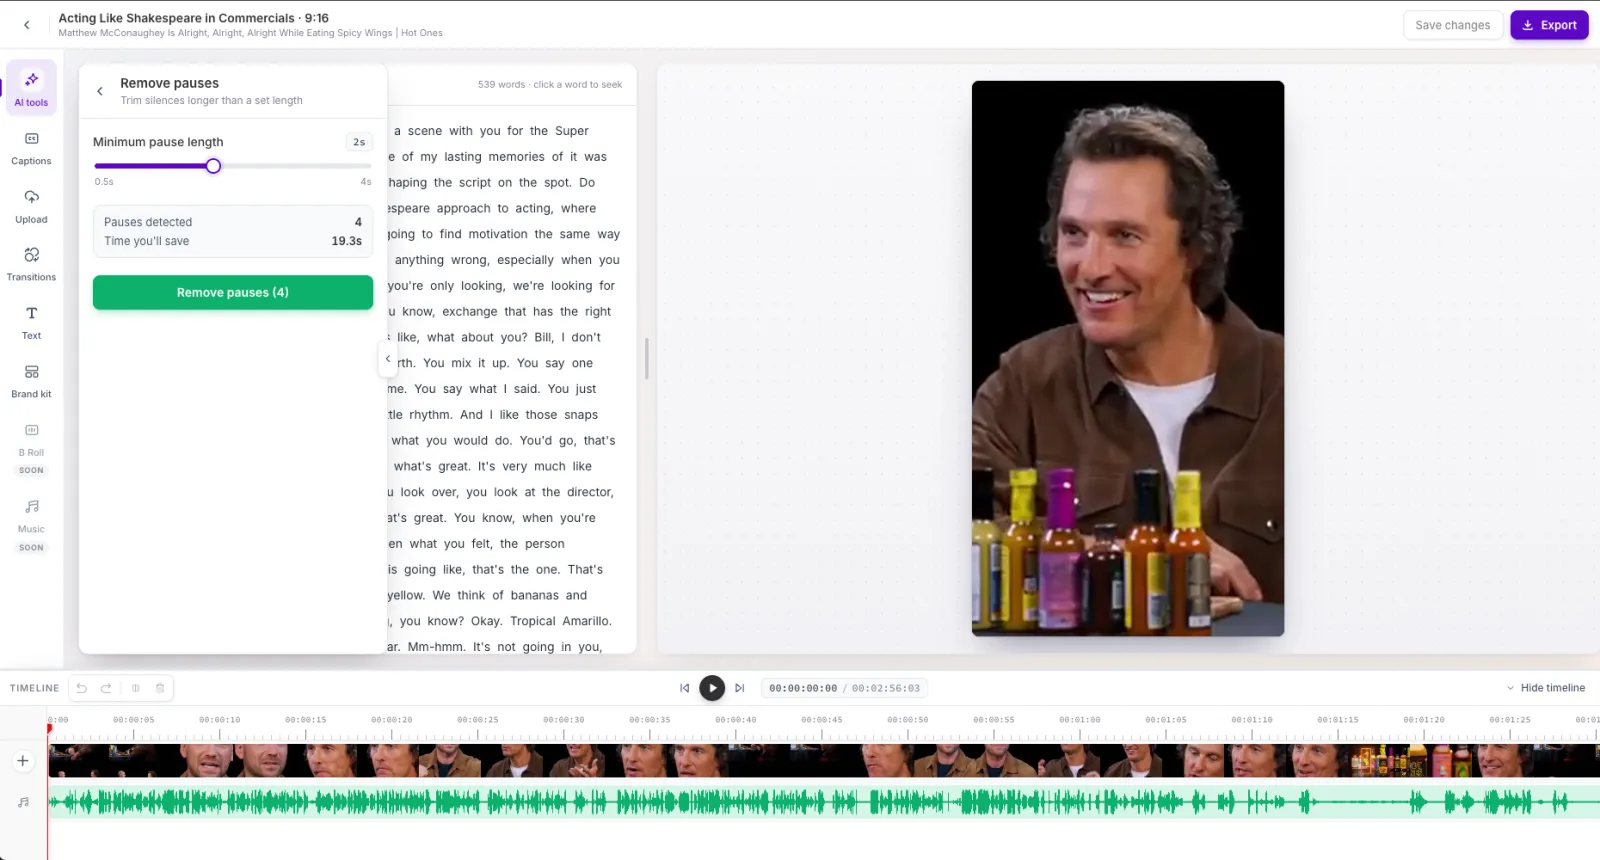The height and width of the screenshot is (860, 1600).
Task: Click the red playhead marker on timeline
Action: click(x=48, y=727)
